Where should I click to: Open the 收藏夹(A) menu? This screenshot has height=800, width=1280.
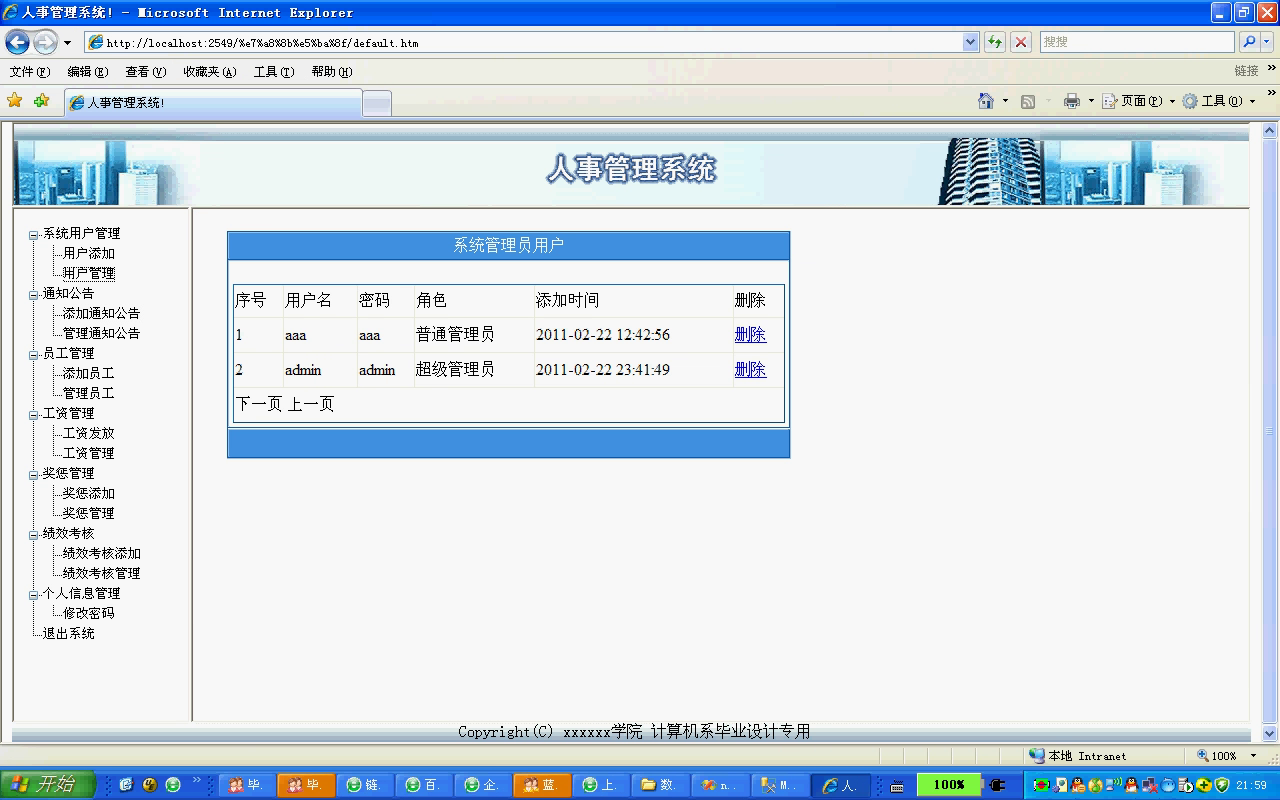point(209,72)
